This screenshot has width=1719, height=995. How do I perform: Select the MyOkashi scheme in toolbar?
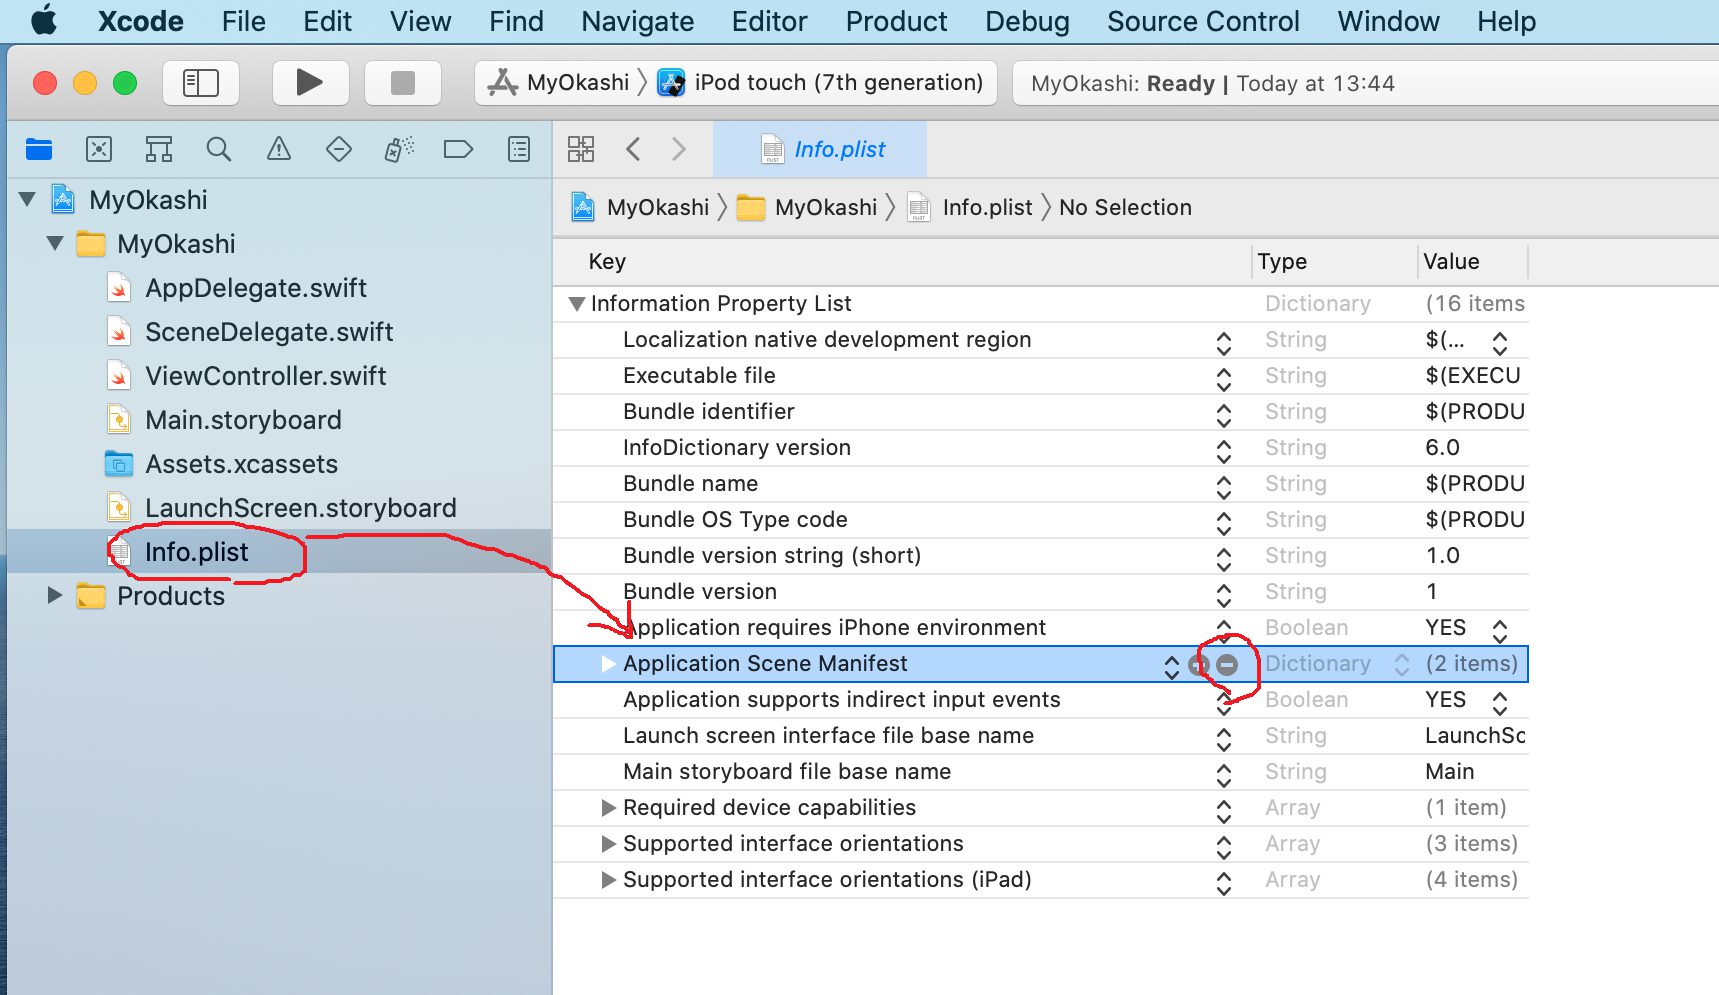559,82
